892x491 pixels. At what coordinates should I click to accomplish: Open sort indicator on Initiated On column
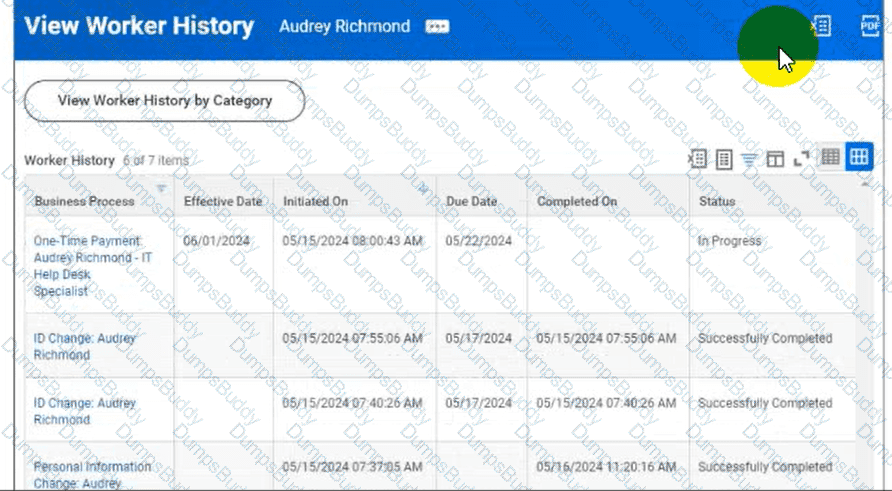click(423, 188)
